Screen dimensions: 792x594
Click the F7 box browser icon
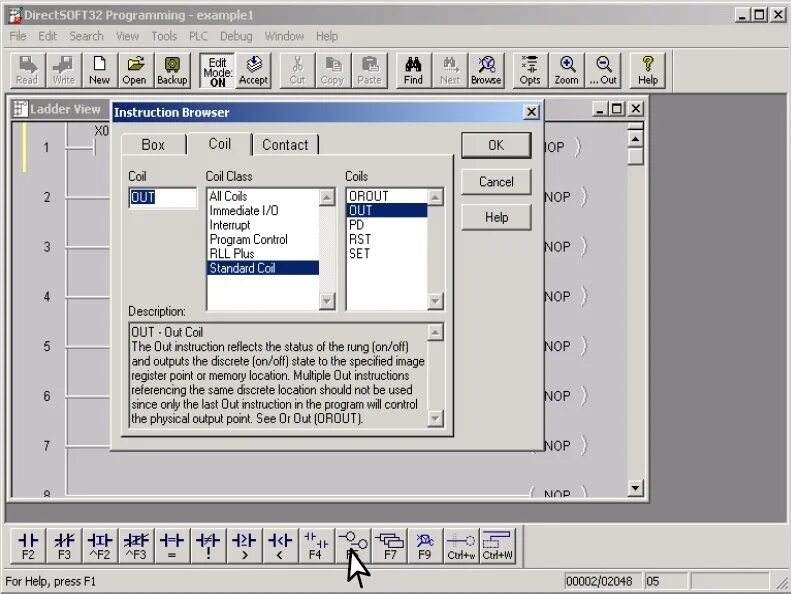[x=390, y=546]
